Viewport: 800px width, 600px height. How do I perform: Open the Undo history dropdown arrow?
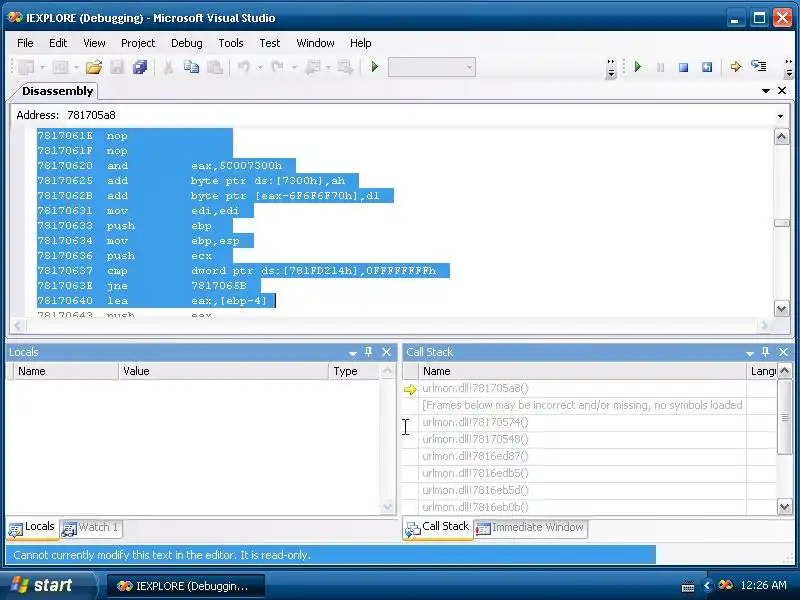[x=260, y=67]
